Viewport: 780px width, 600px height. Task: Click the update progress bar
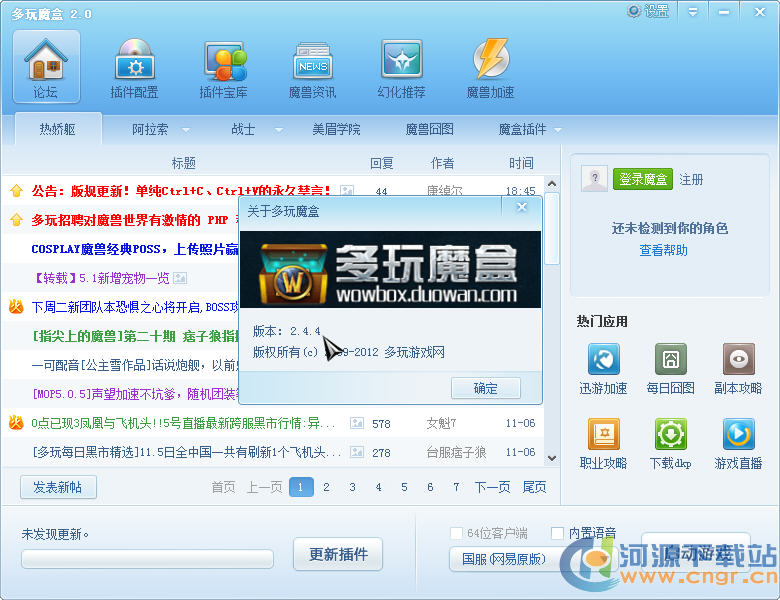click(147, 559)
